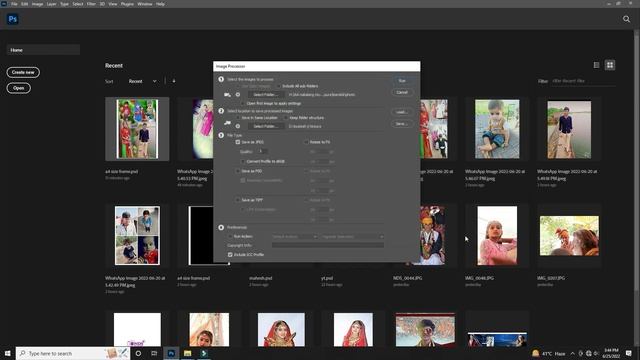The image size is (640, 360).
Task: Show hidden system tray icons chevron
Action: point(572,353)
